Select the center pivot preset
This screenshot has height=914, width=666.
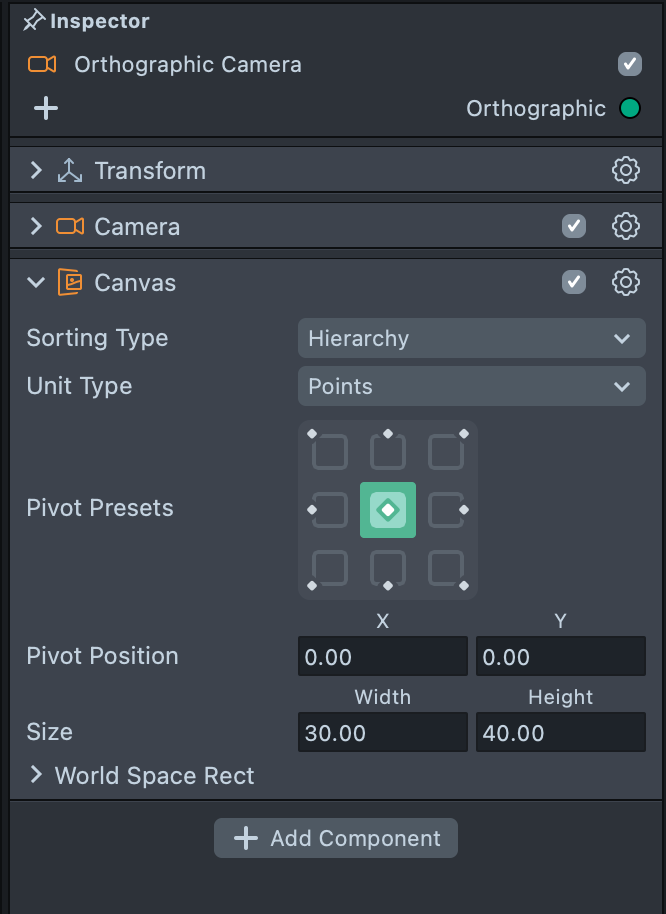pos(387,510)
